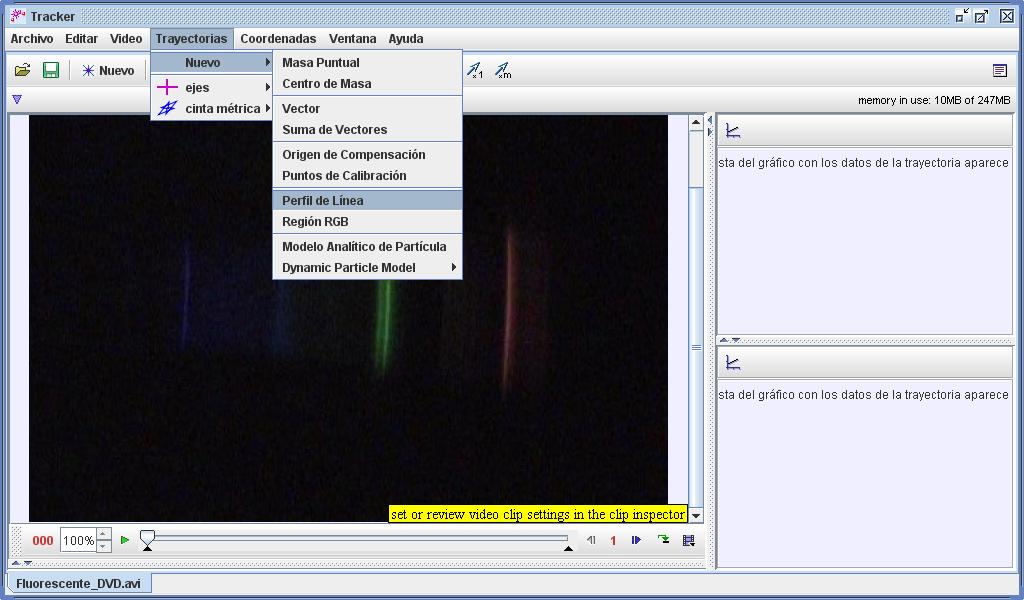Click the Nuevo button on the toolbar
This screenshot has height=600, width=1024.
click(108, 70)
